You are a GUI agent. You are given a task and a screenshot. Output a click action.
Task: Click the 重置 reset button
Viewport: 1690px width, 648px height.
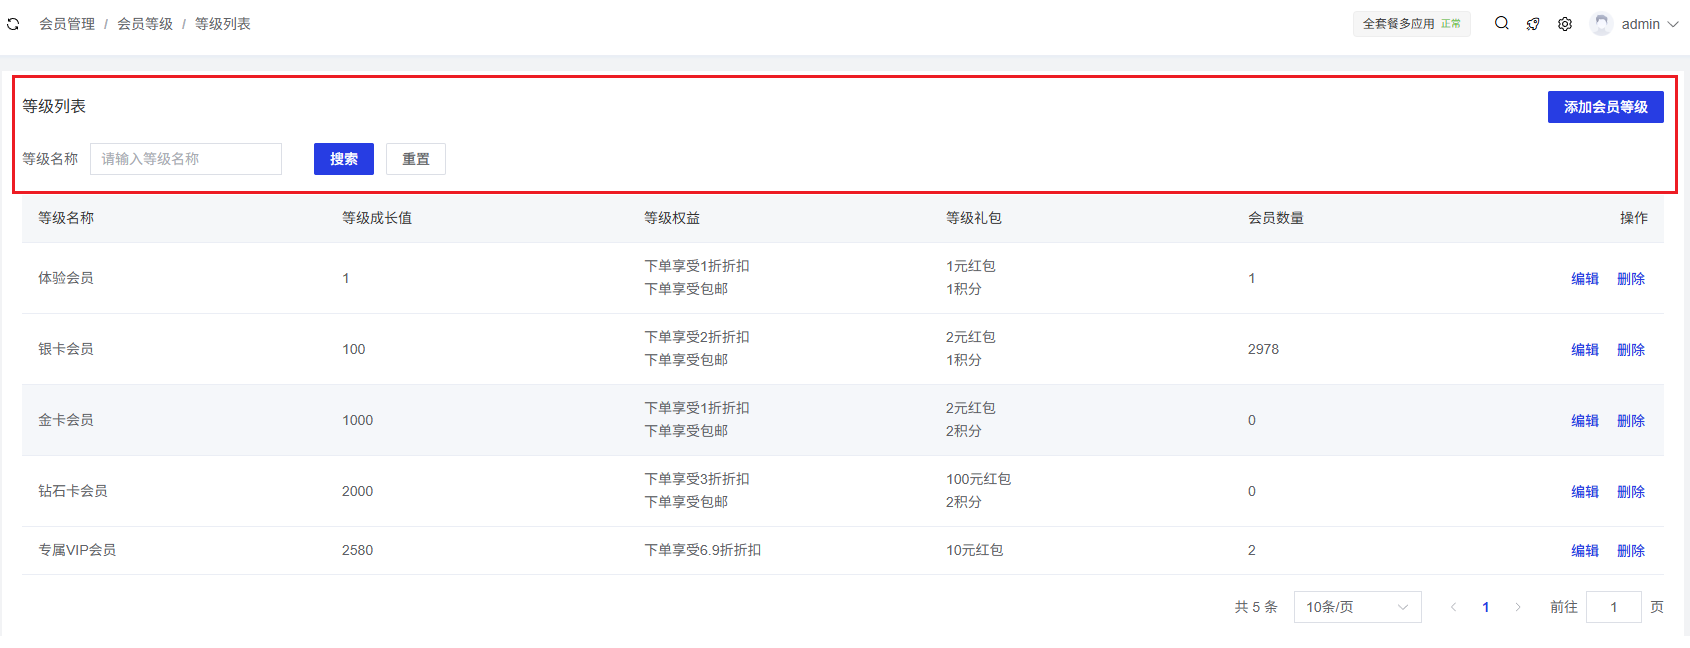point(416,159)
